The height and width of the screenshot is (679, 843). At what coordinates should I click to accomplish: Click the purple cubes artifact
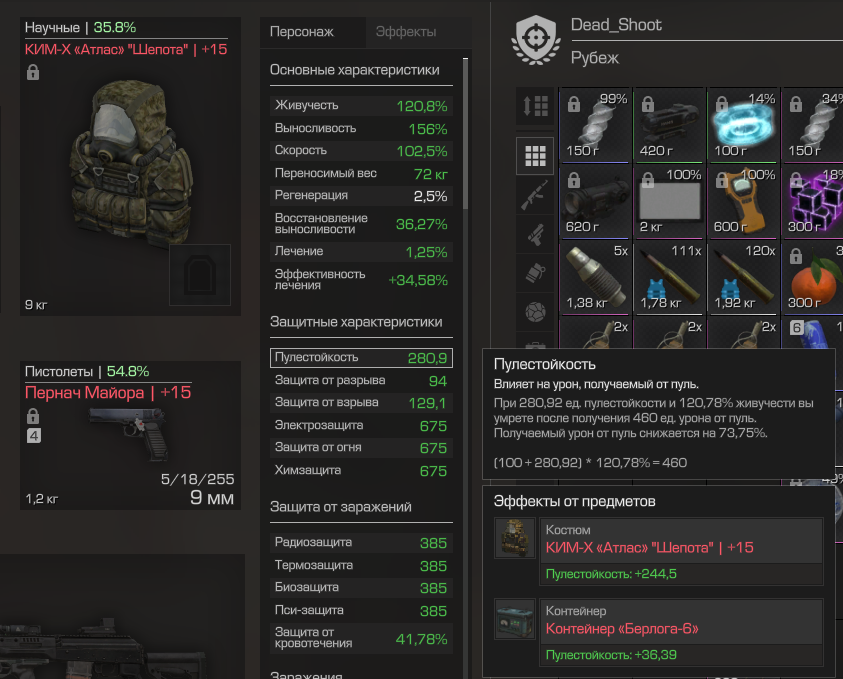(812, 202)
